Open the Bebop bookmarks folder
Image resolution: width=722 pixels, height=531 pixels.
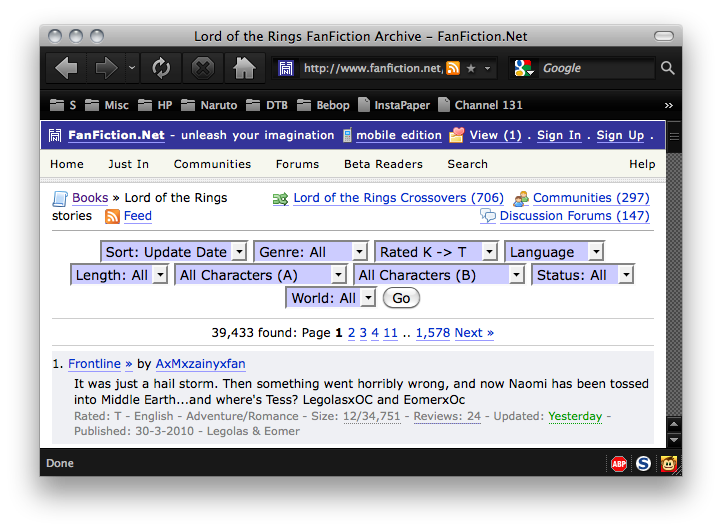click(x=323, y=105)
